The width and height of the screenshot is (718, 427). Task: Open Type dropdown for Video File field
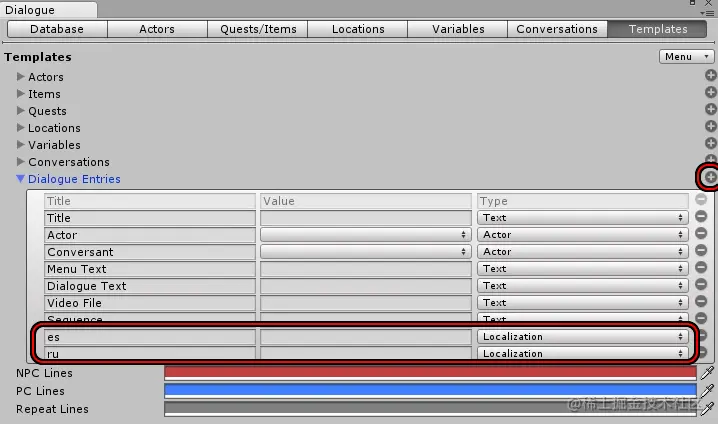coord(582,303)
